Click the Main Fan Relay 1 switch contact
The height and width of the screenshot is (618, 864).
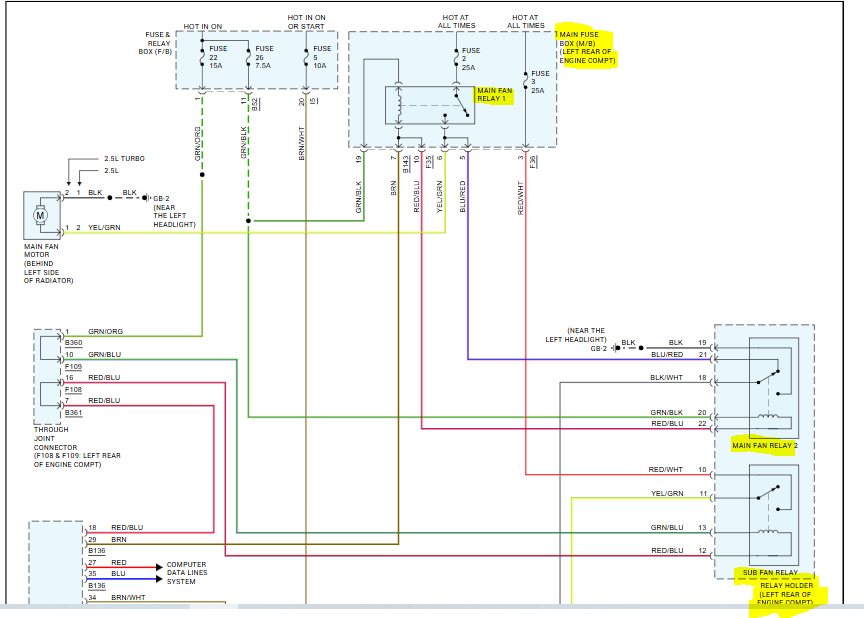pos(462,105)
